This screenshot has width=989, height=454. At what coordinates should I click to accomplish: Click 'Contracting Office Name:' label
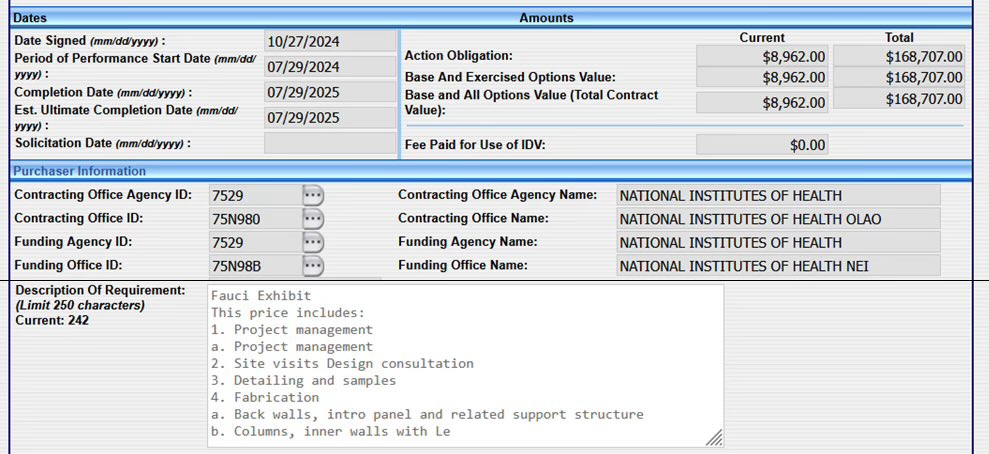(473, 218)
